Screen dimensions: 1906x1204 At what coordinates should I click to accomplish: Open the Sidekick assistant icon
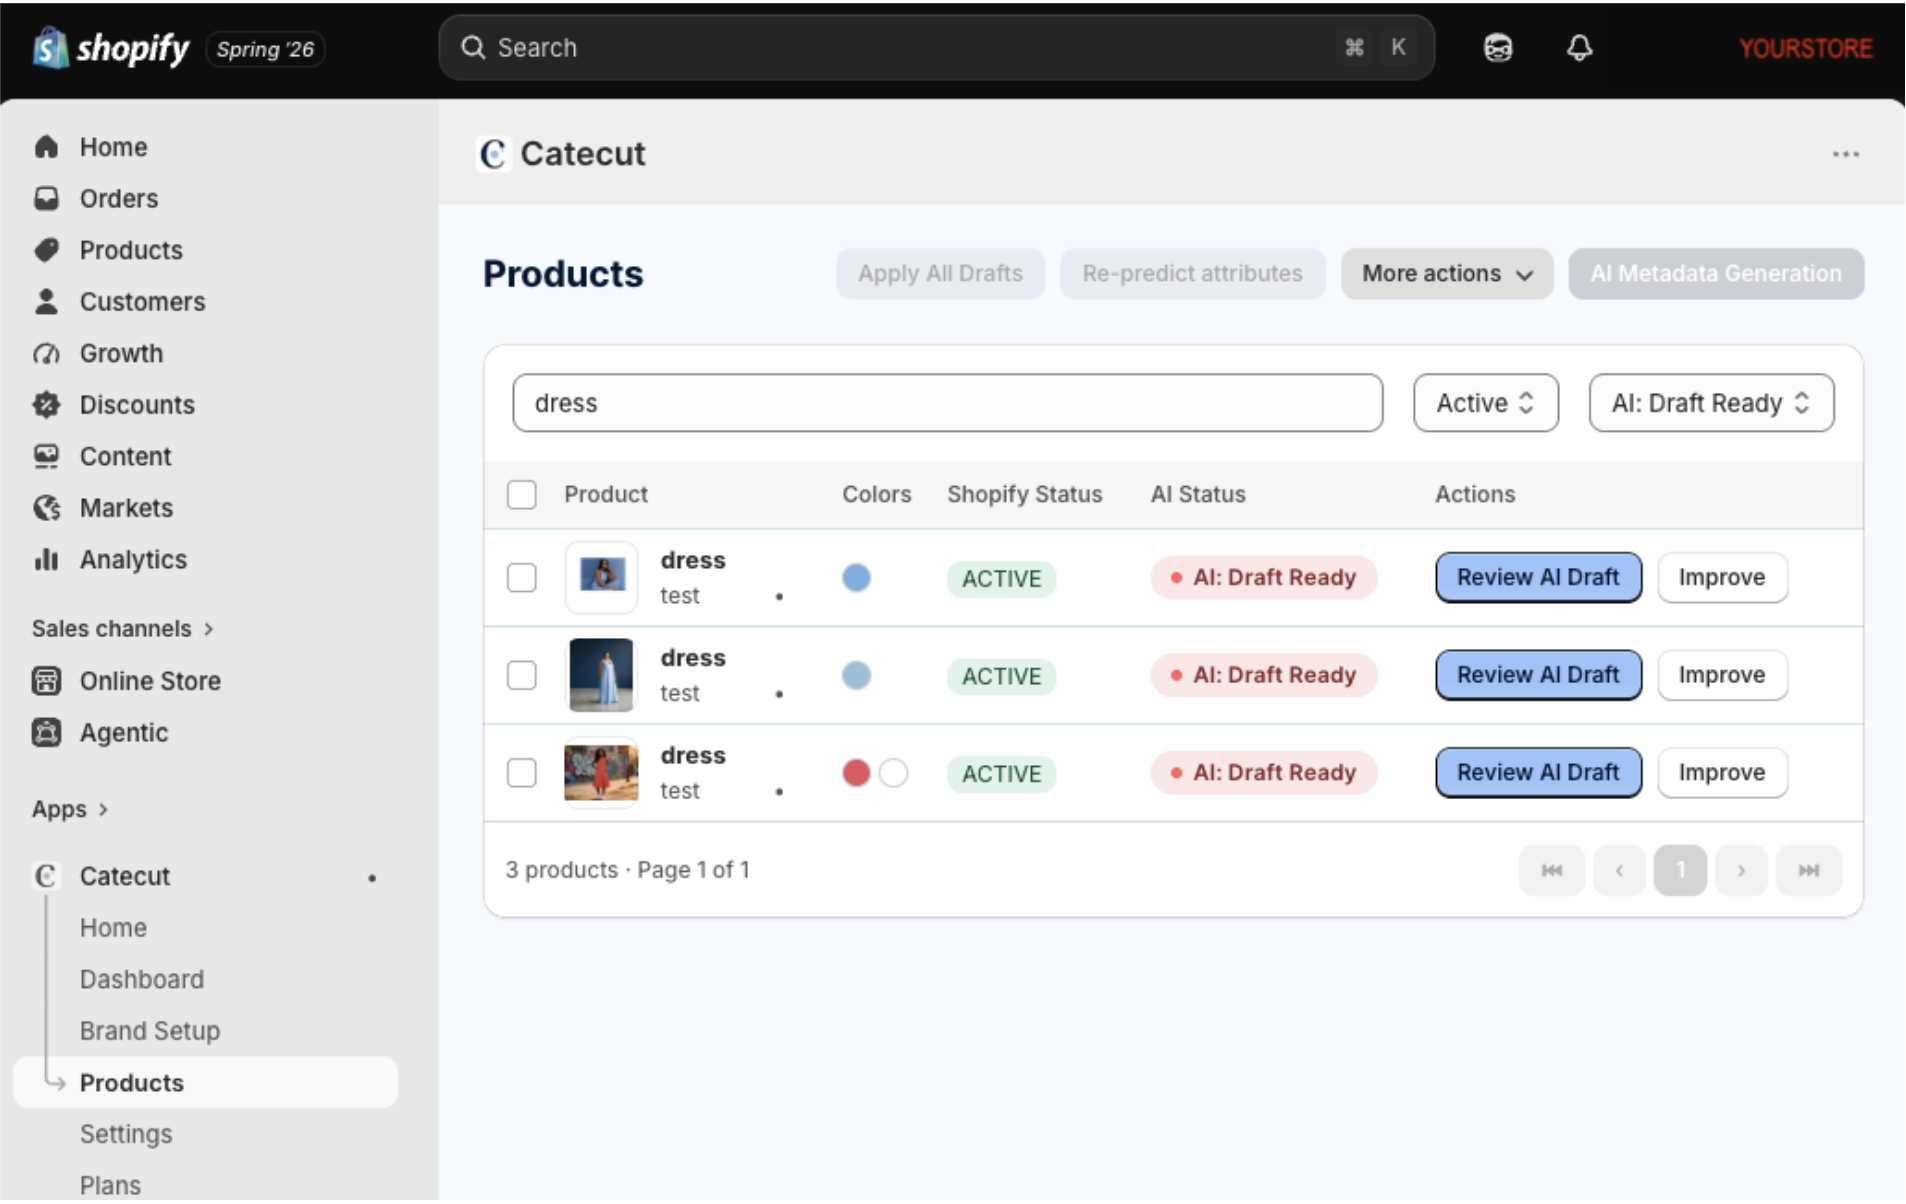(x=1497, y=48)
